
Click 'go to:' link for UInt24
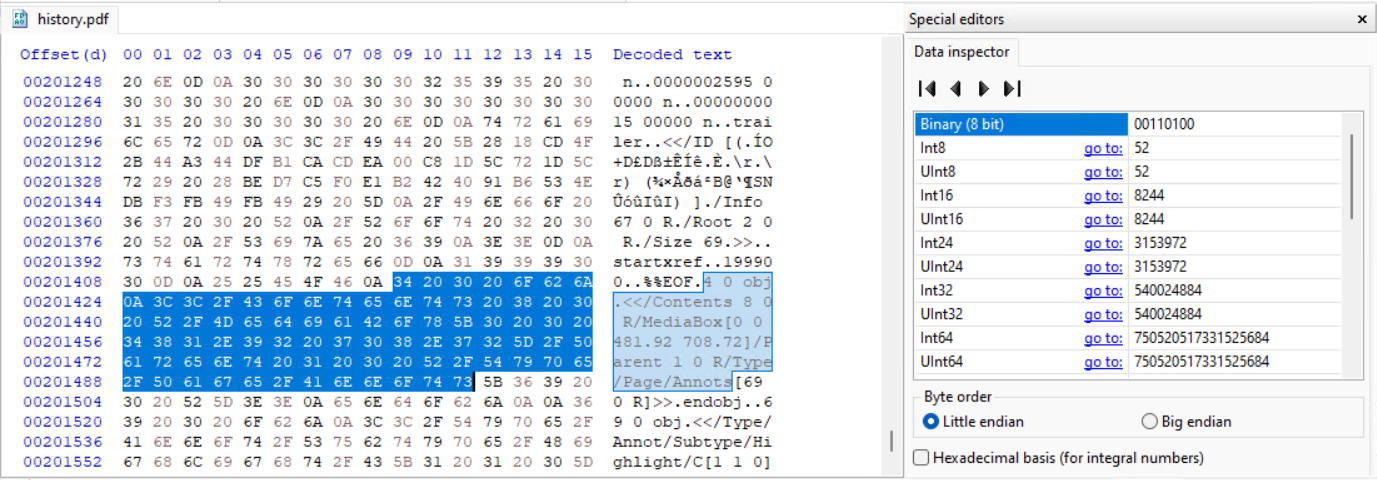click(1103, 267)
